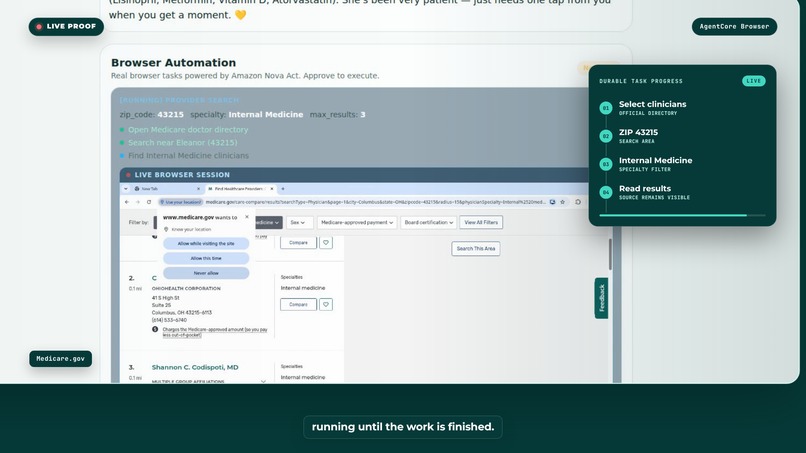Viewport: 806px width, 453px height.
Task: Click Search near Eleanor (43215) step
Action: 182,142
